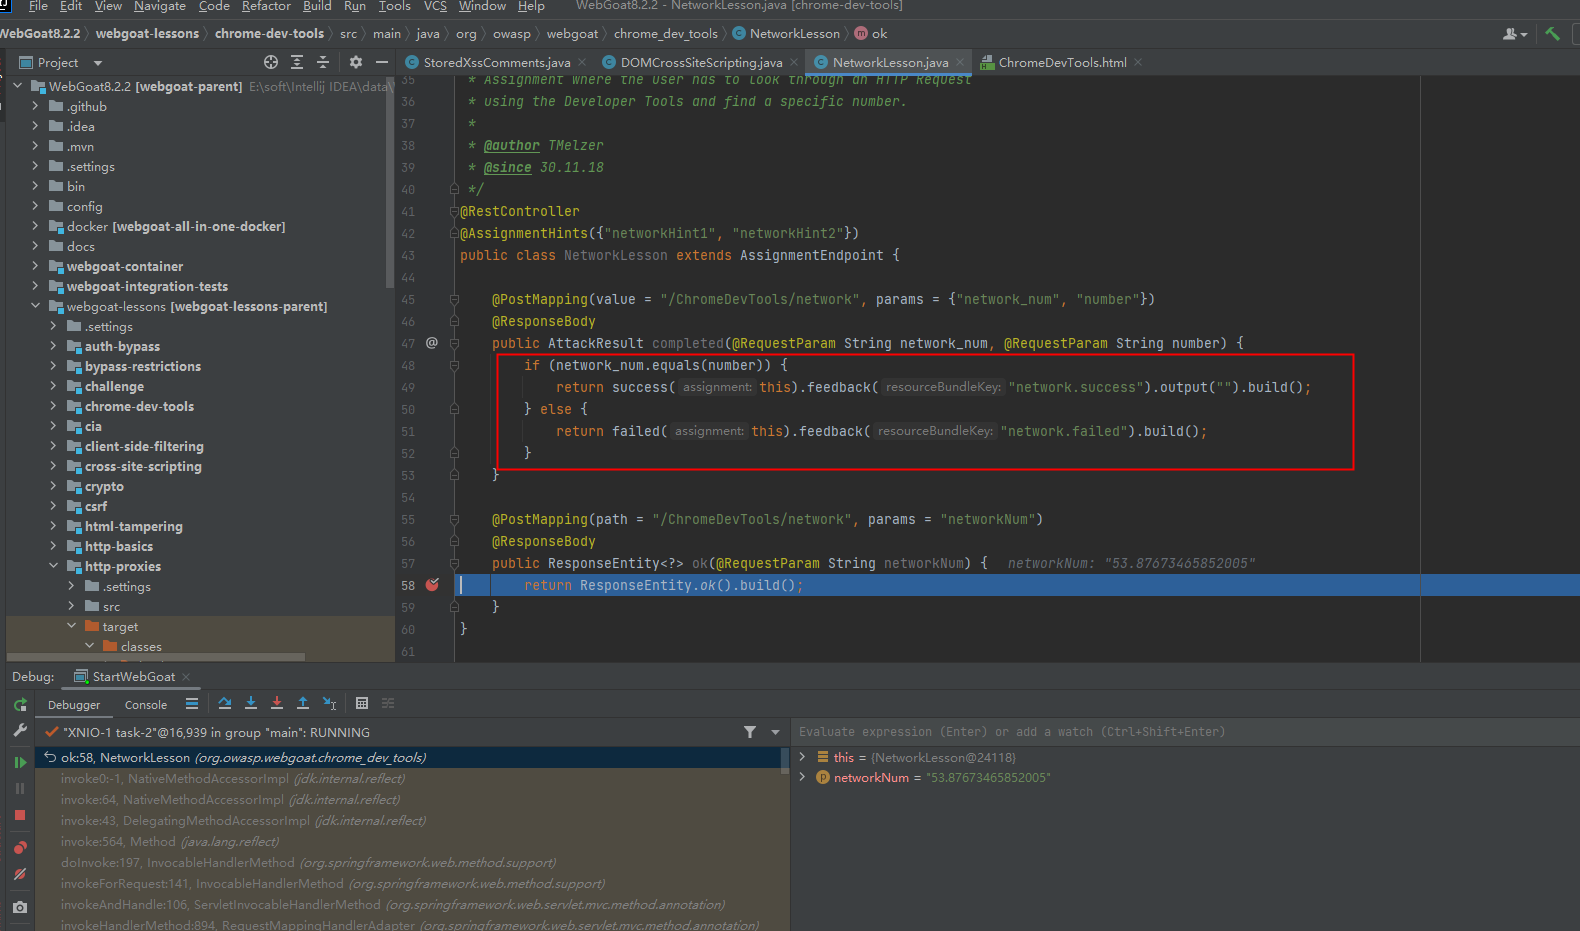This screenshot has height=931, width=1580.
Task: Rerun StartWebGoat debug session
Action: click(x=20, y=705)
